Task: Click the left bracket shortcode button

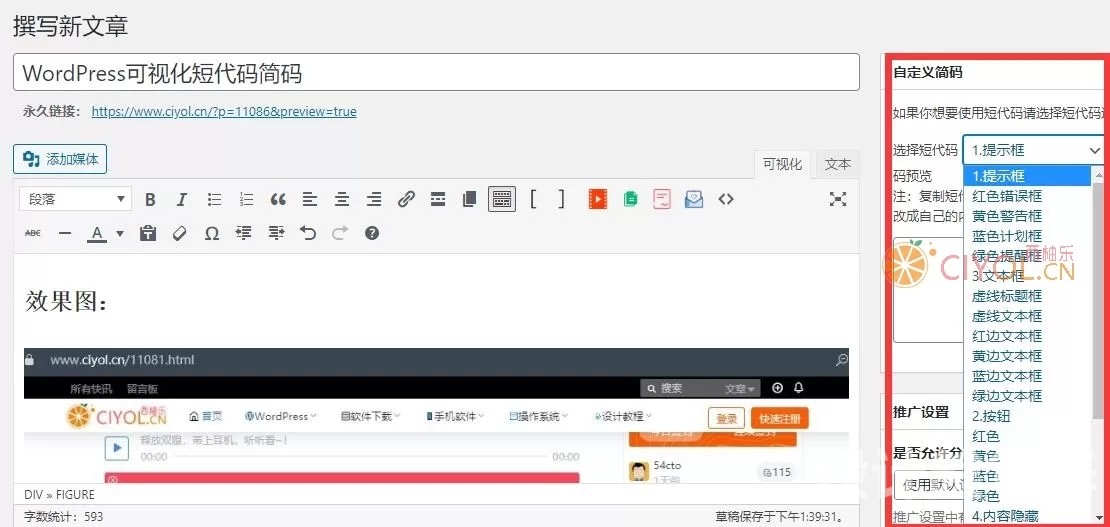Action: 533,200
